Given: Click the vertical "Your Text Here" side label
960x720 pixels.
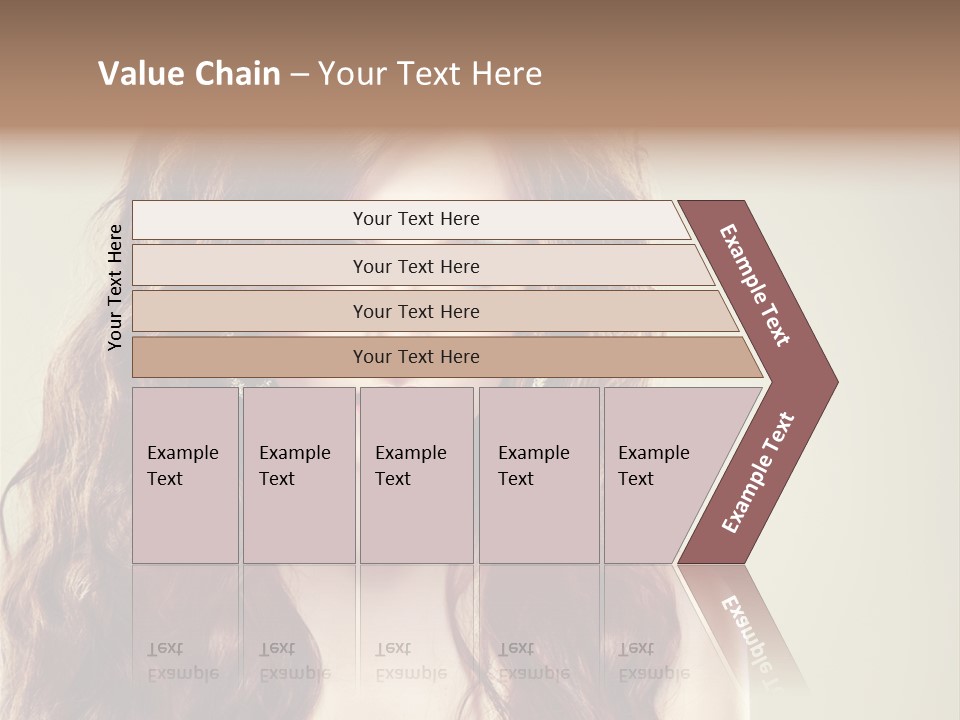Looking at the screenshot, I should click(x=115, y=288).
